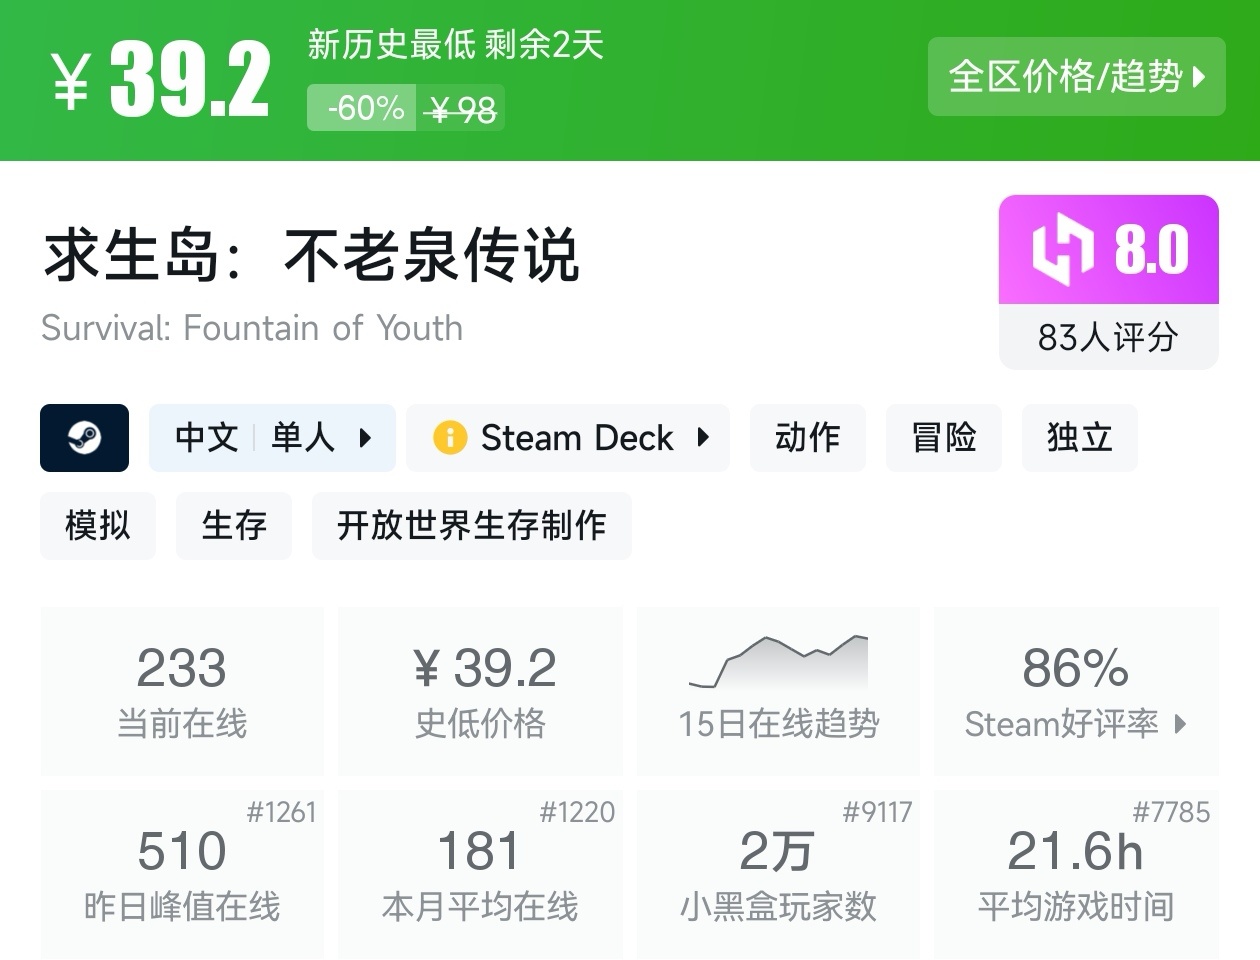Select the 动作 genre tag
This screenshot has height=960, width=1260.
click(807, 438)
